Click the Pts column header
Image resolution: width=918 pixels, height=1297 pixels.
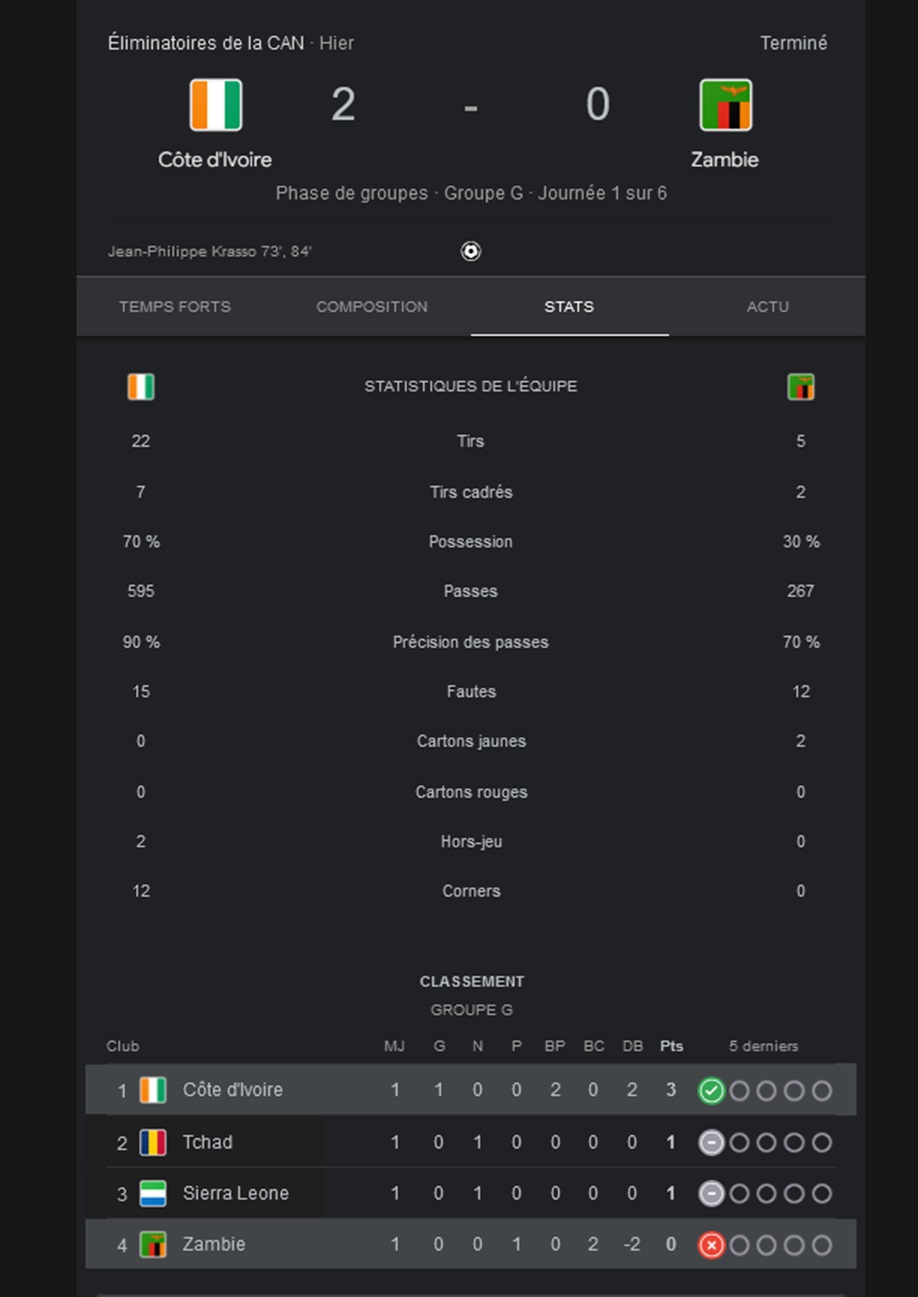point(671,1046)
